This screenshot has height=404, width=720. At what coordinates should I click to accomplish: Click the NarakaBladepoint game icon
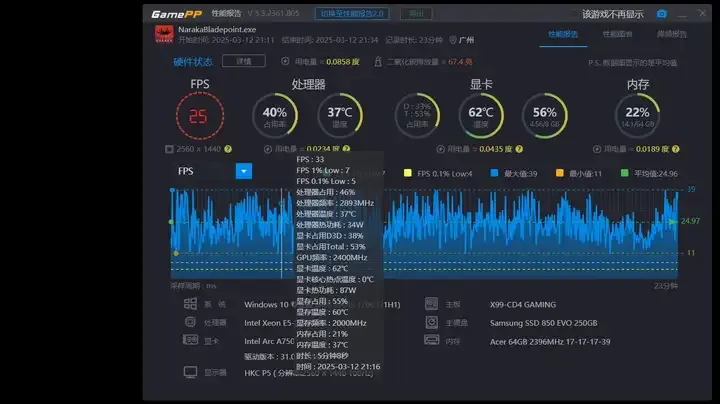pyautogui.click(x=164, y=34)
